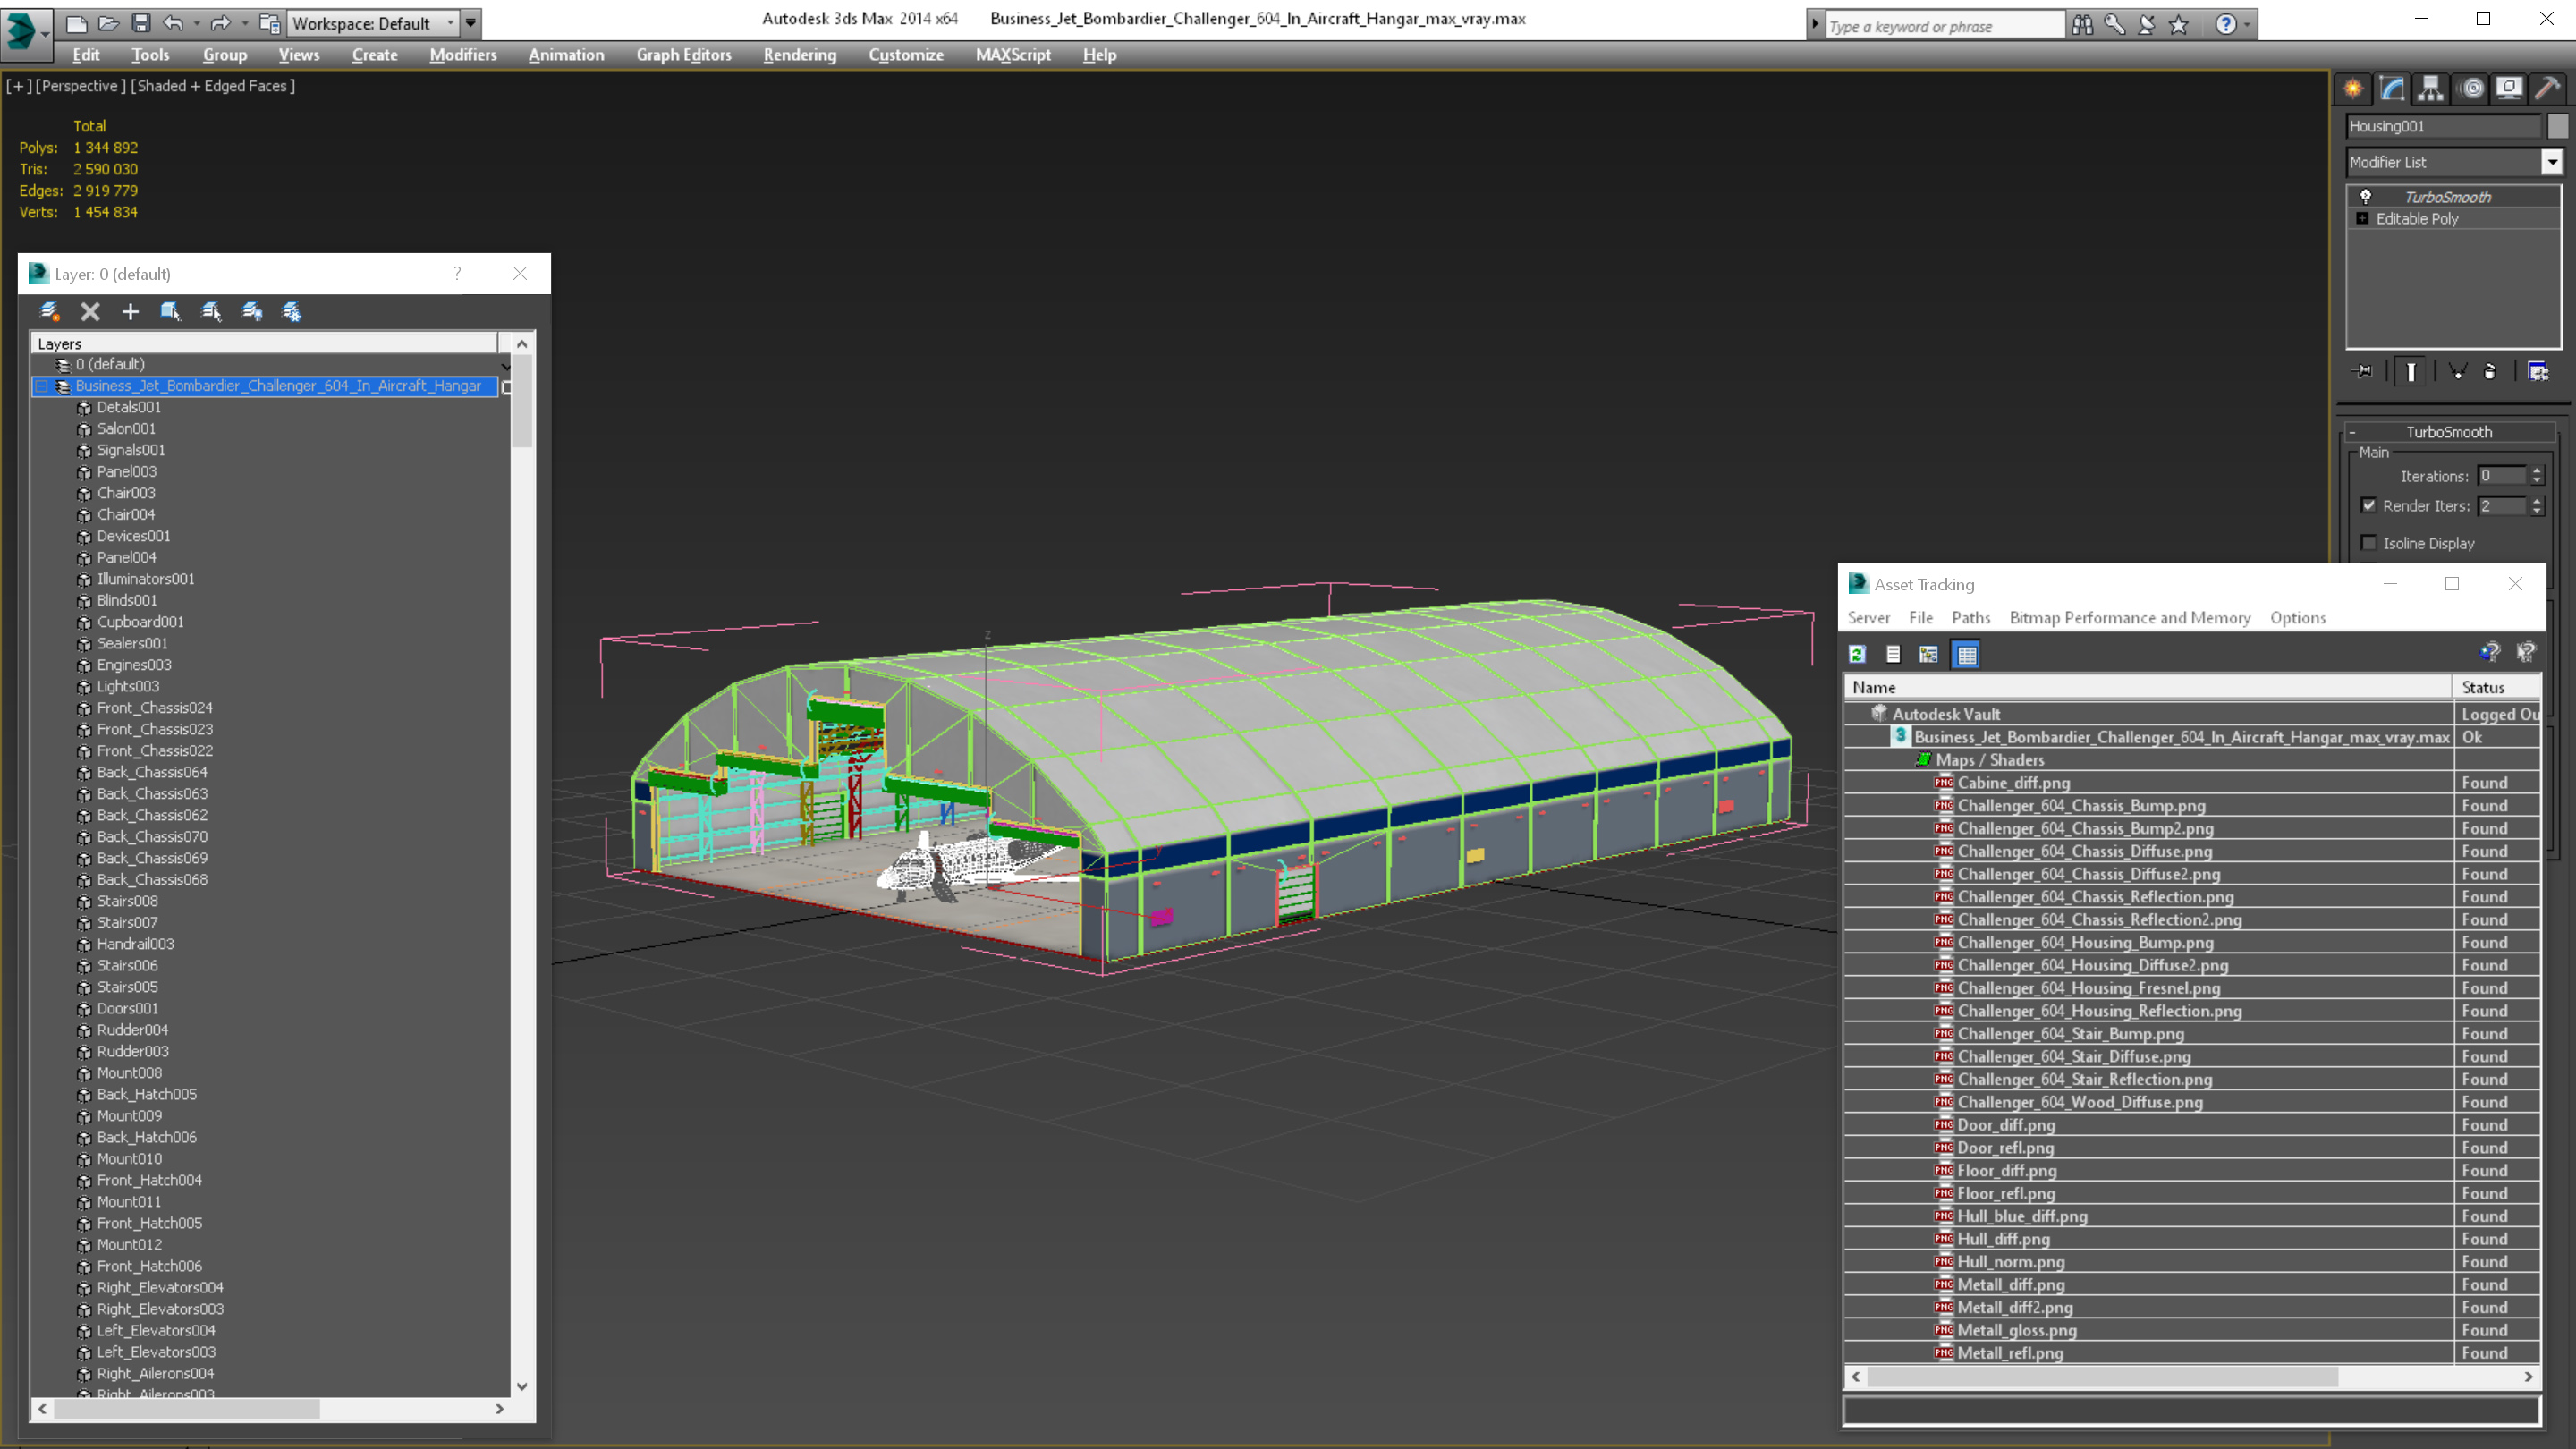Open the quick access toolbar customize arrow
The width and height of the screenshot is (2576, 1449).
(470, 23)
